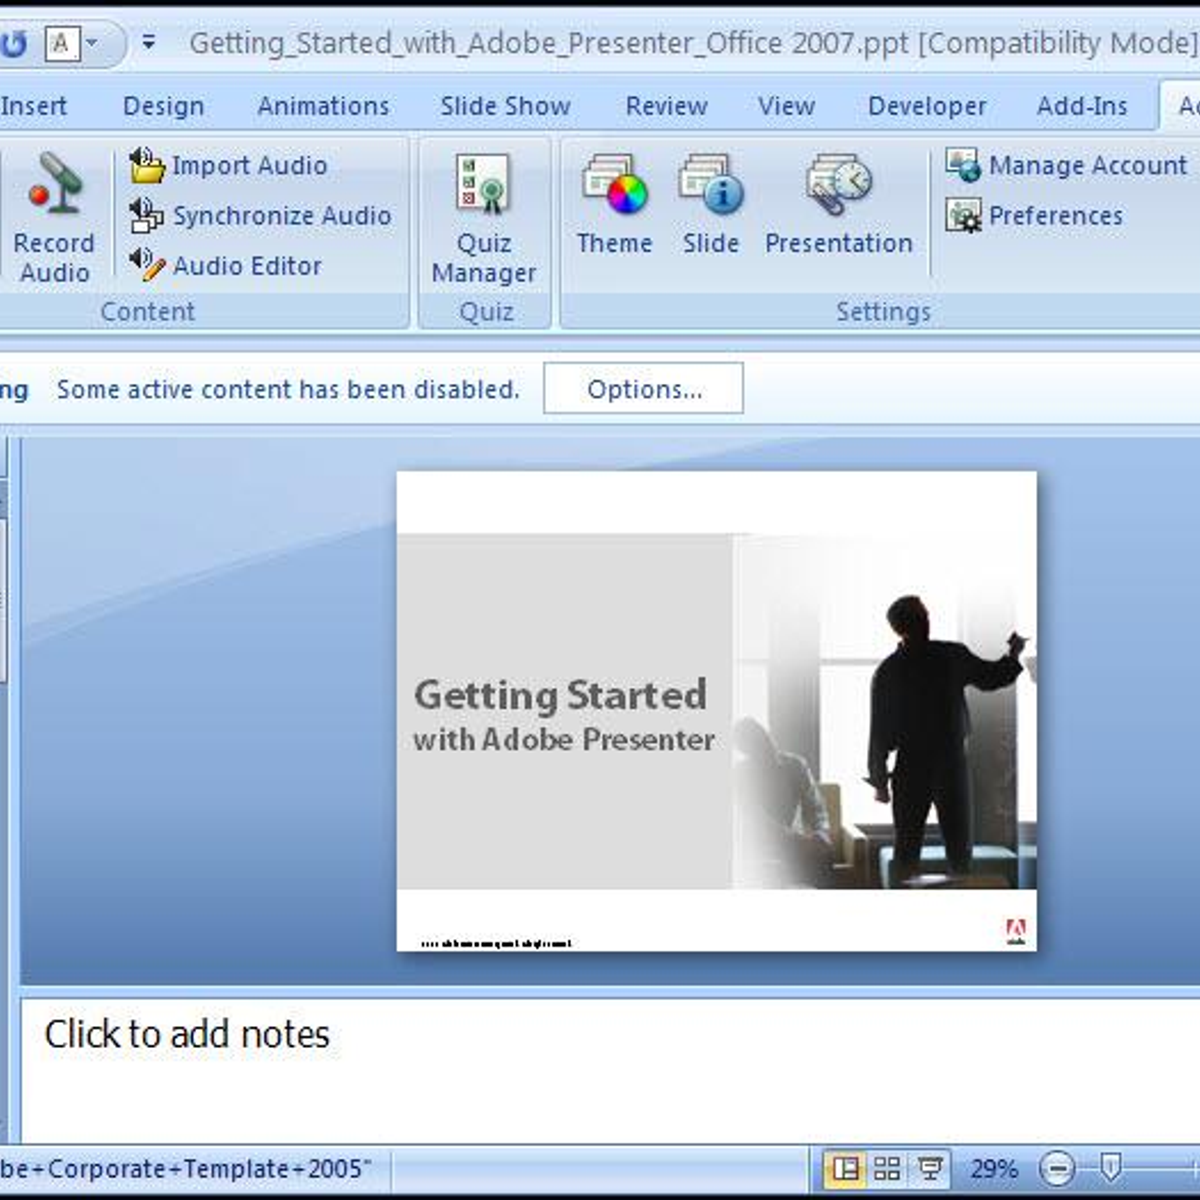This screenshot has width=1200, height=1200.
Task: Expand the Quick Access Toolbar customize arrow
Action: click(x=149, y=43)
